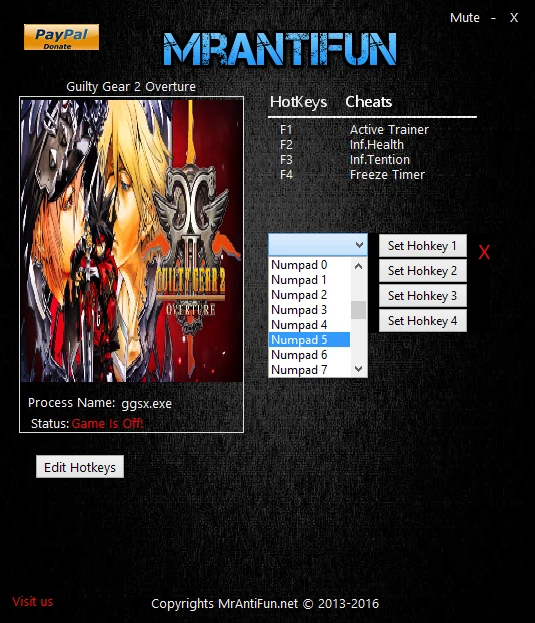Click Set Hohkey 1 button
Image resolution: width=535 pixels, height=623 pixels.
click(x=423, y=246)
